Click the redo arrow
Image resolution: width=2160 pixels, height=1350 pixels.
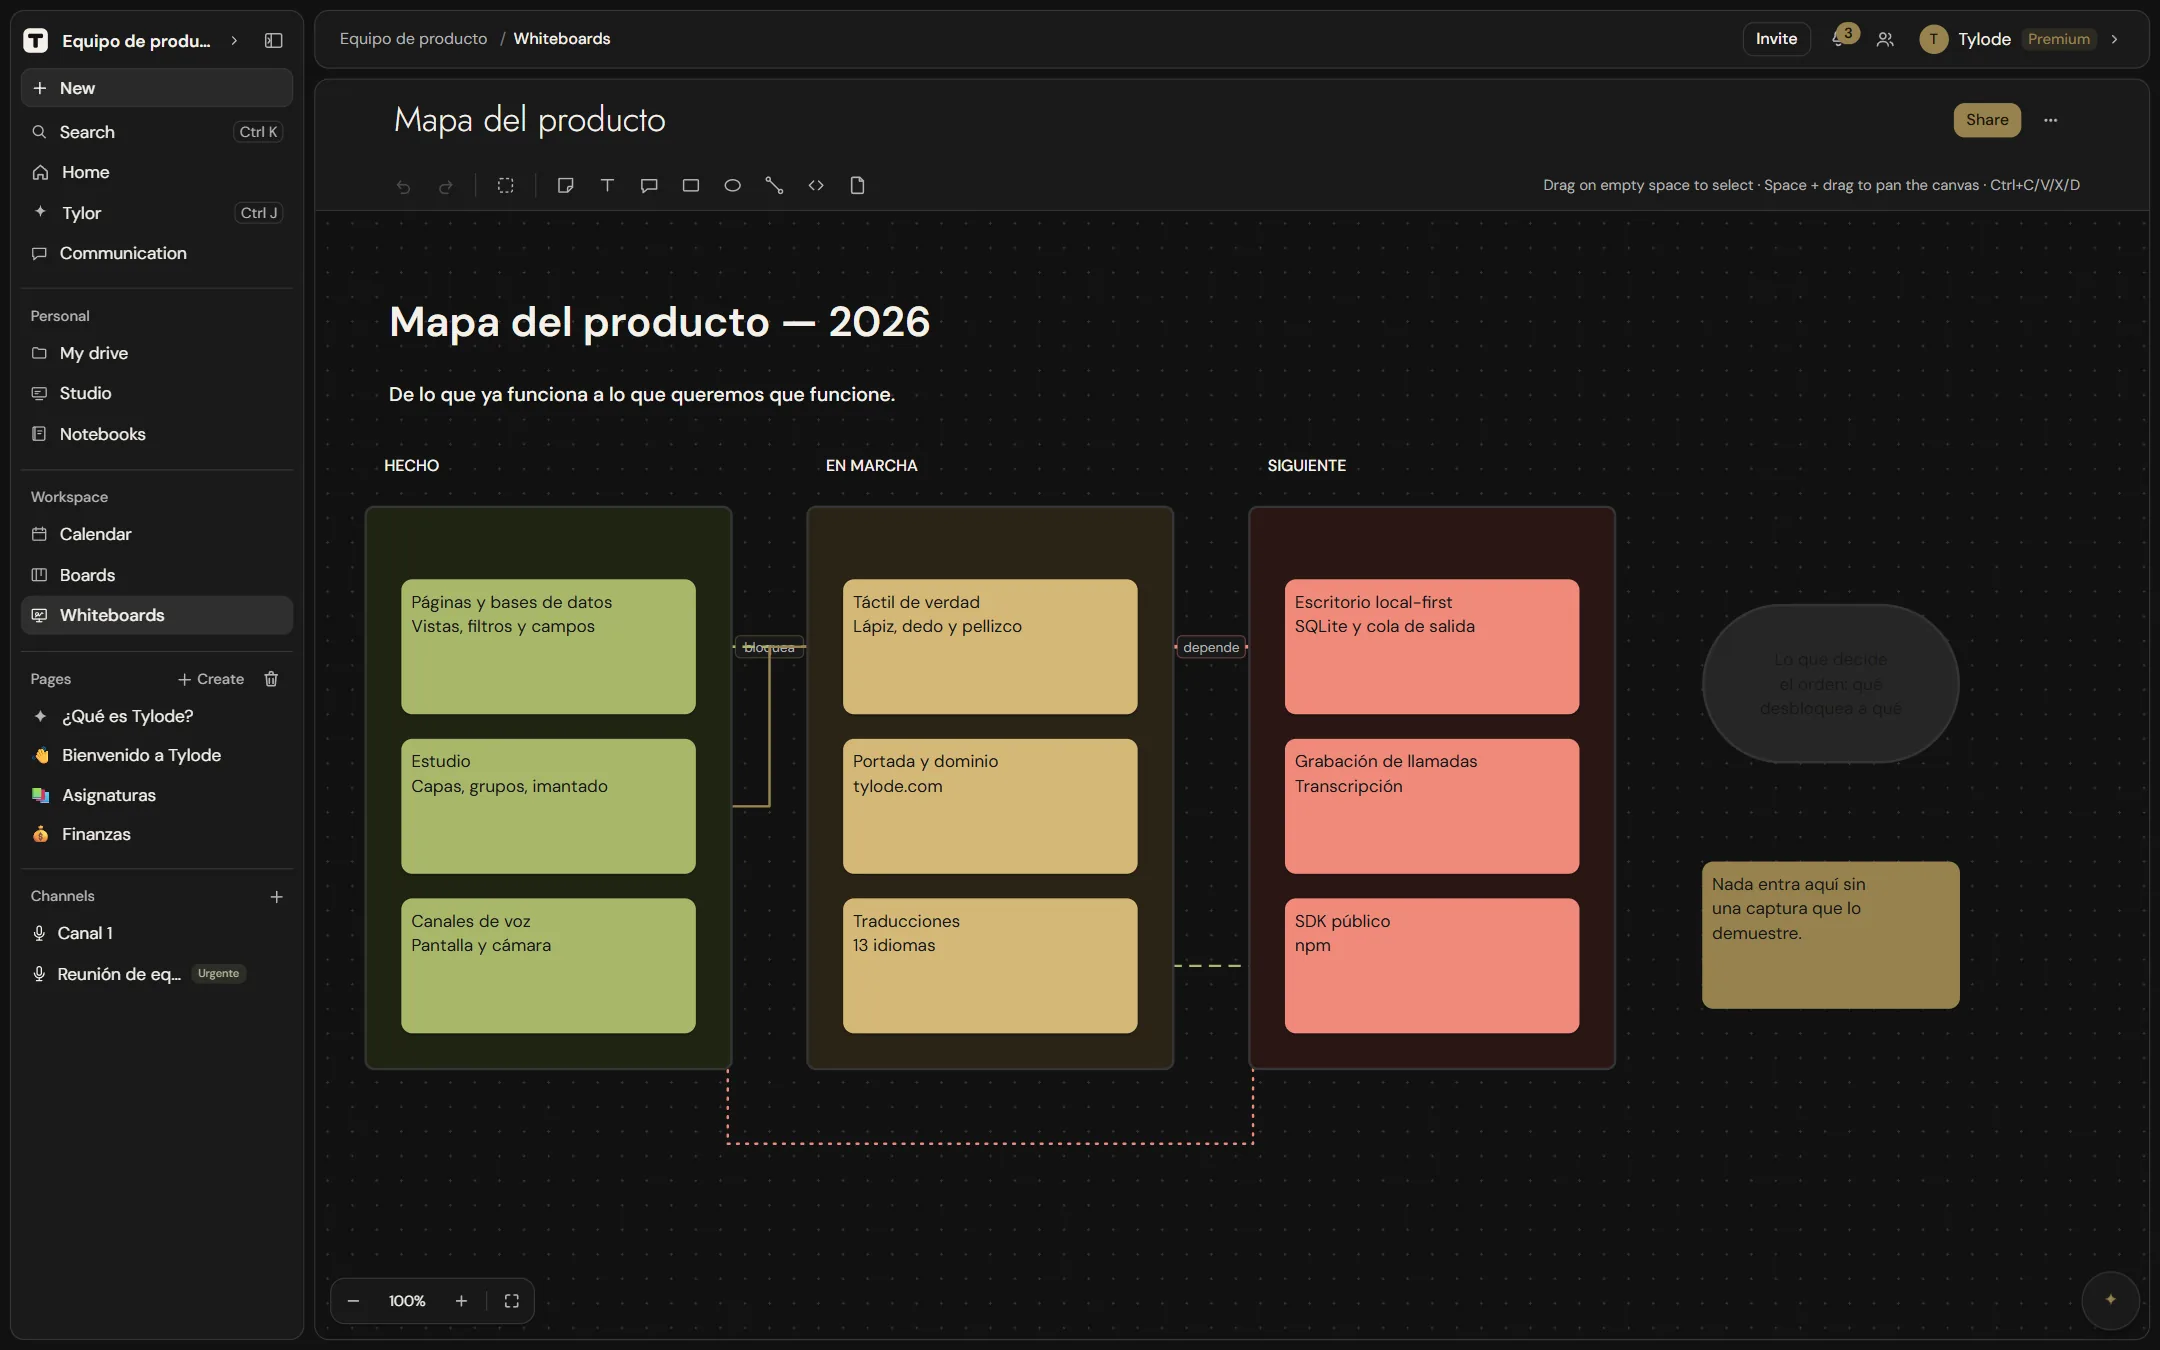click(x=446, y=186)
